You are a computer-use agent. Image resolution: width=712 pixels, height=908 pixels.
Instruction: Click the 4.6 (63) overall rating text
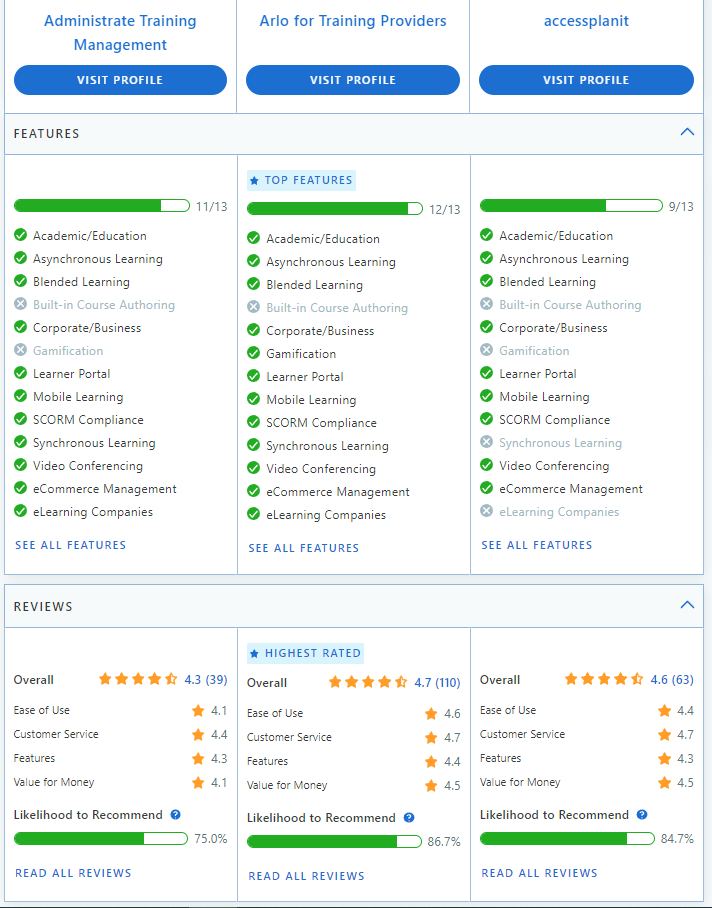point(672,679)
